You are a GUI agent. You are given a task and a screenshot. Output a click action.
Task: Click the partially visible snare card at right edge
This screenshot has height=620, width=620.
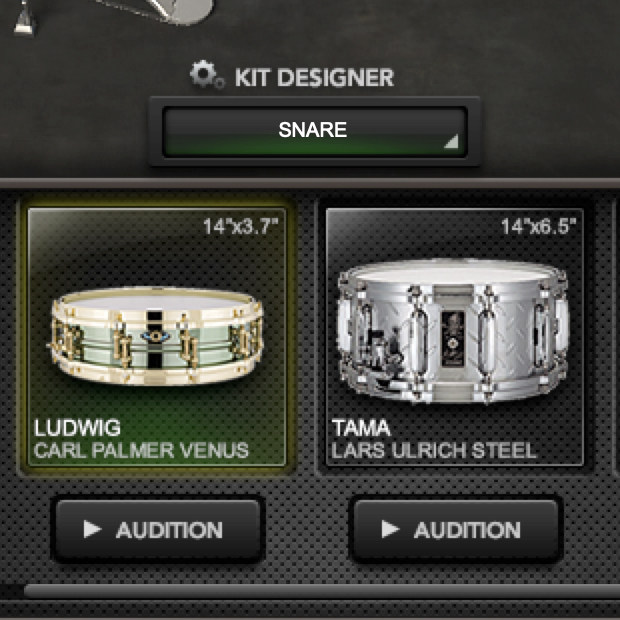617,336
